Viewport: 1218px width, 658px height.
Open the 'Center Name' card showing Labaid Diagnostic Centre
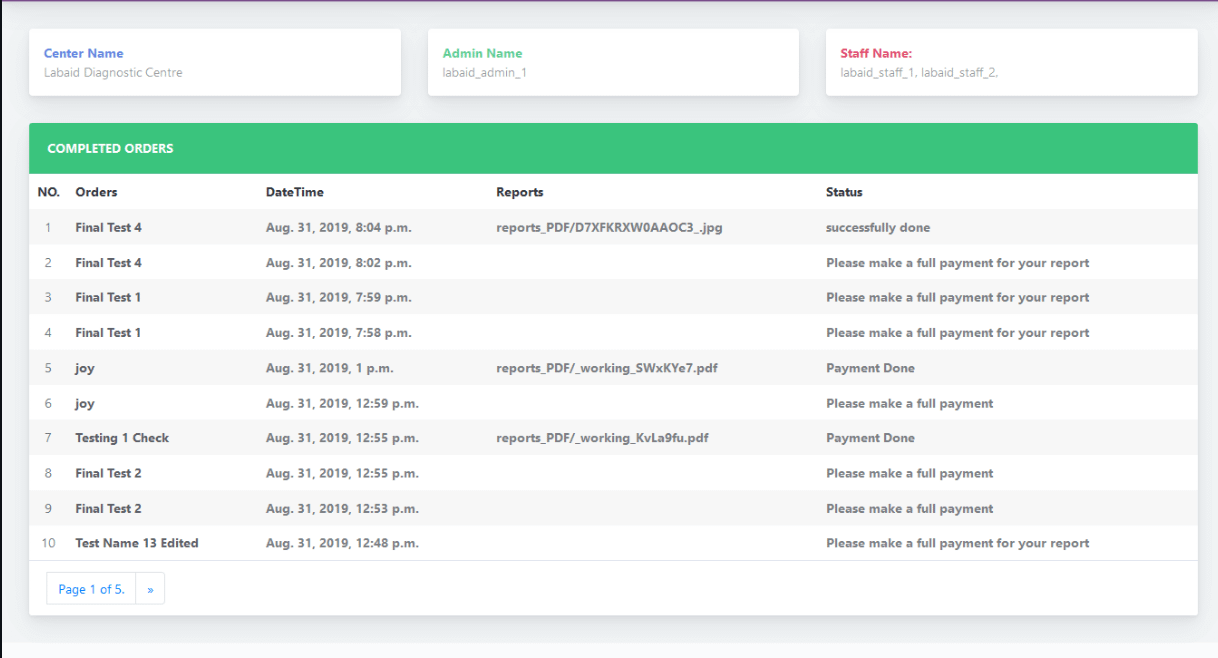(214, 62)
